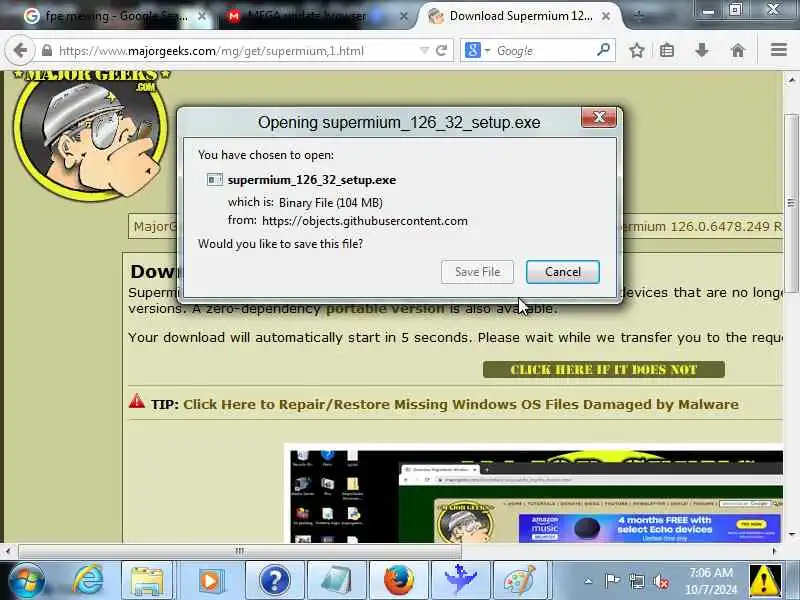The height and width of the screenshot is (600, 800).
Task: Open the Windows Start menu
Action: coord(26,581)
